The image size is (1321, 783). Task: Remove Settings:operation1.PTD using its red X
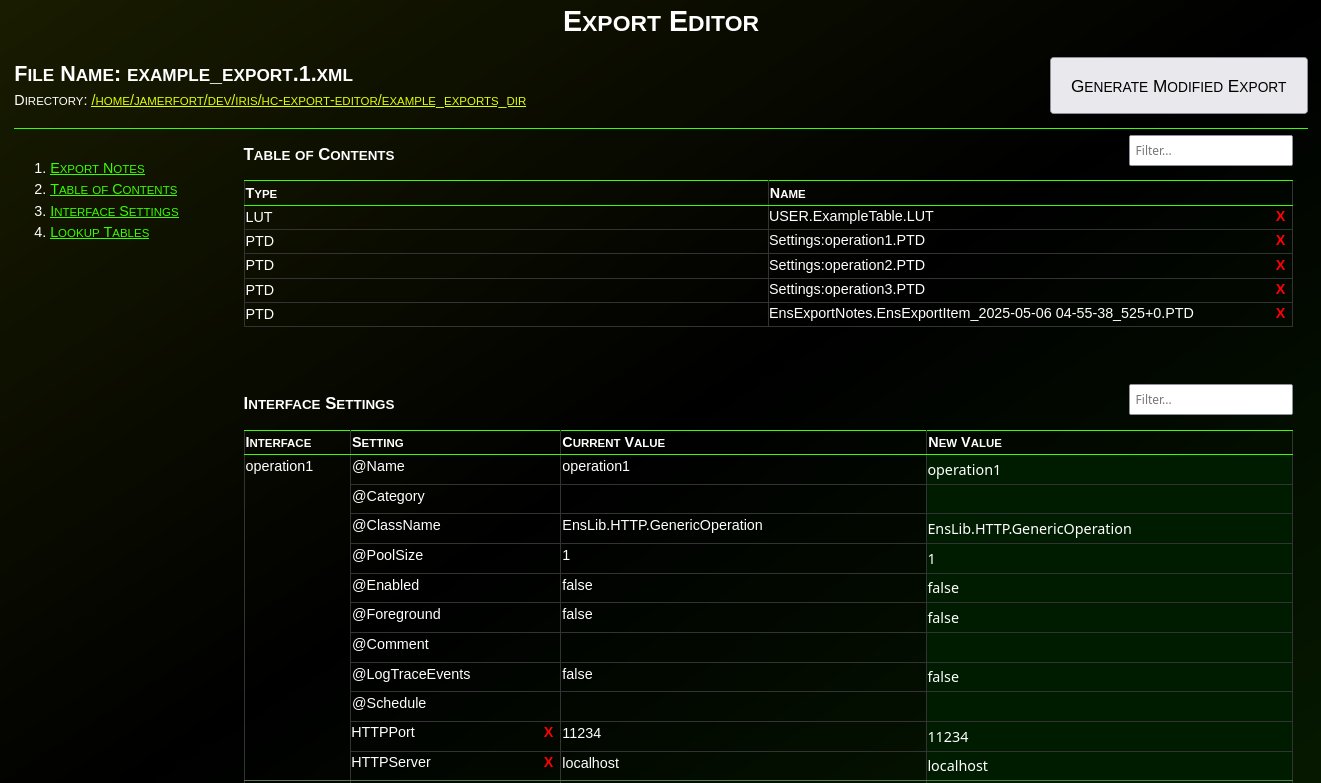(1280, 240)
